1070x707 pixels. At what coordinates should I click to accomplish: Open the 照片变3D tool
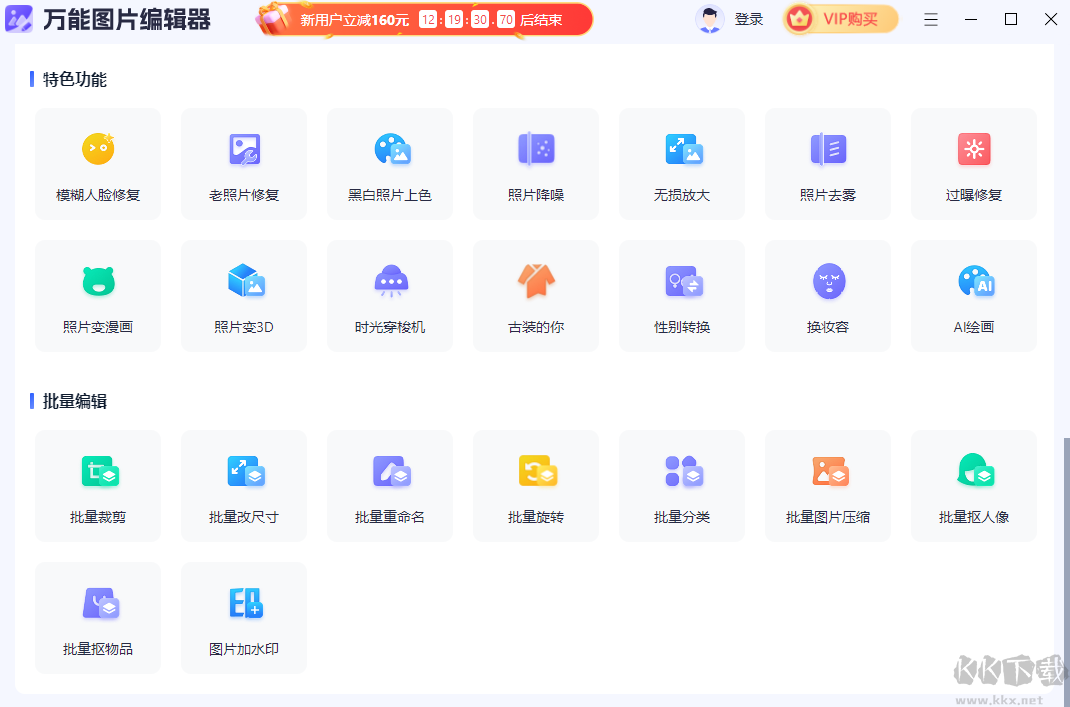pos(243,295)
